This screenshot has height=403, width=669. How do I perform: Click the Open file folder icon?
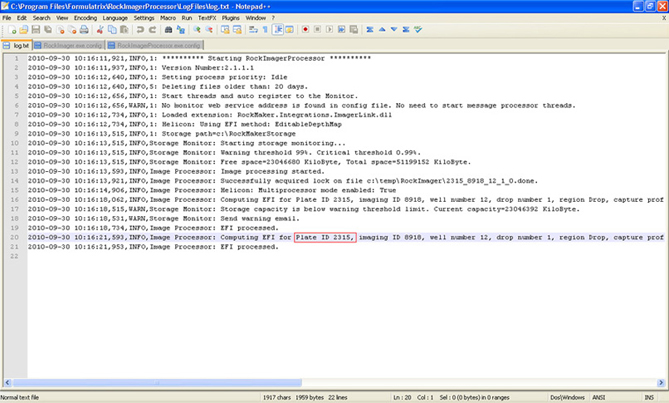(x=24, y=29)
